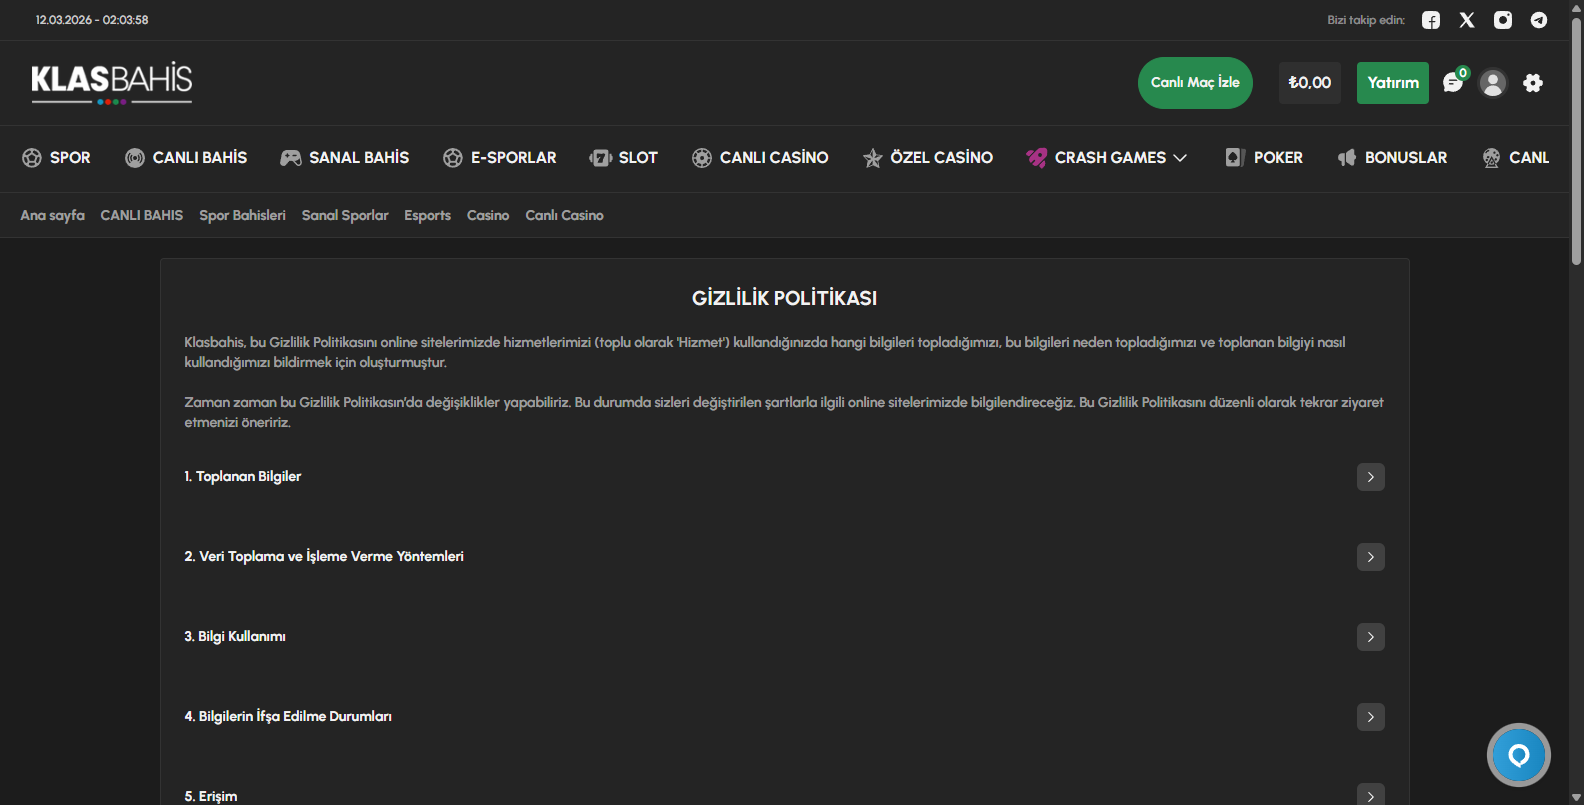The image size is (1584, 805).
Task: Click the ₺0,00 balance display
Action: click(x=1310, y=83)
